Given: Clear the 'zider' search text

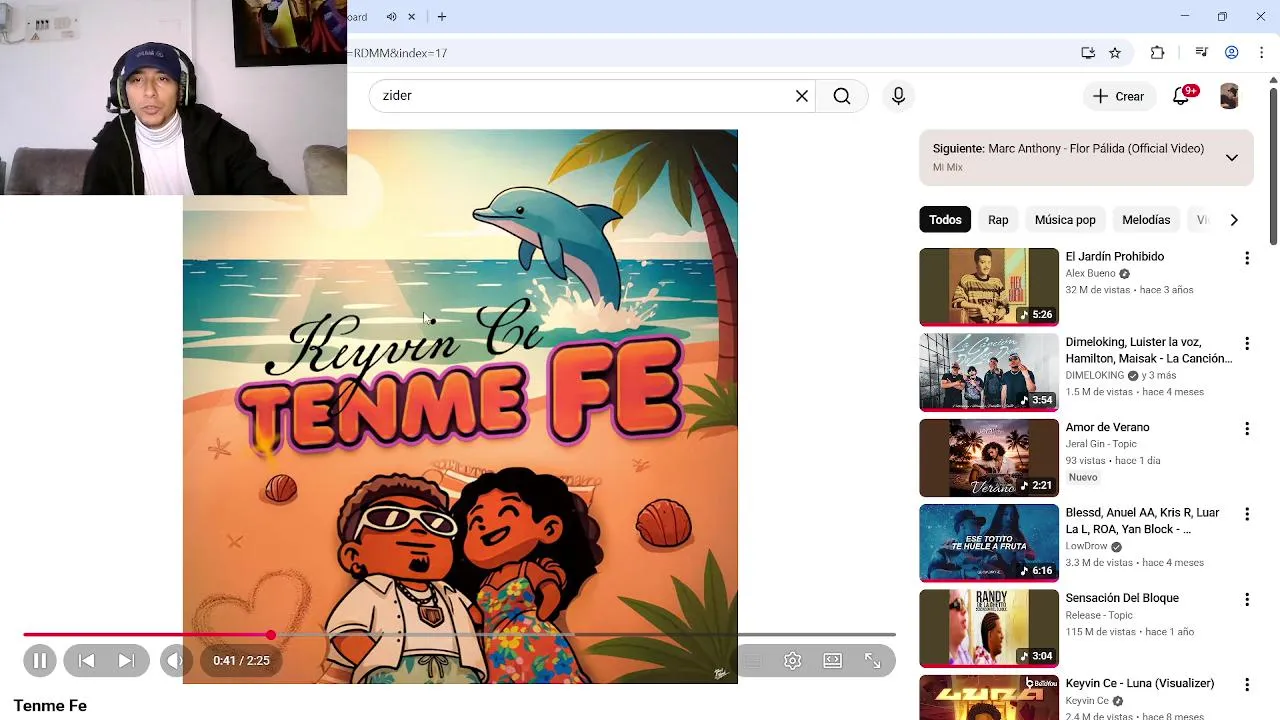Looking at the screenshot, I should (x=801, y=96).
